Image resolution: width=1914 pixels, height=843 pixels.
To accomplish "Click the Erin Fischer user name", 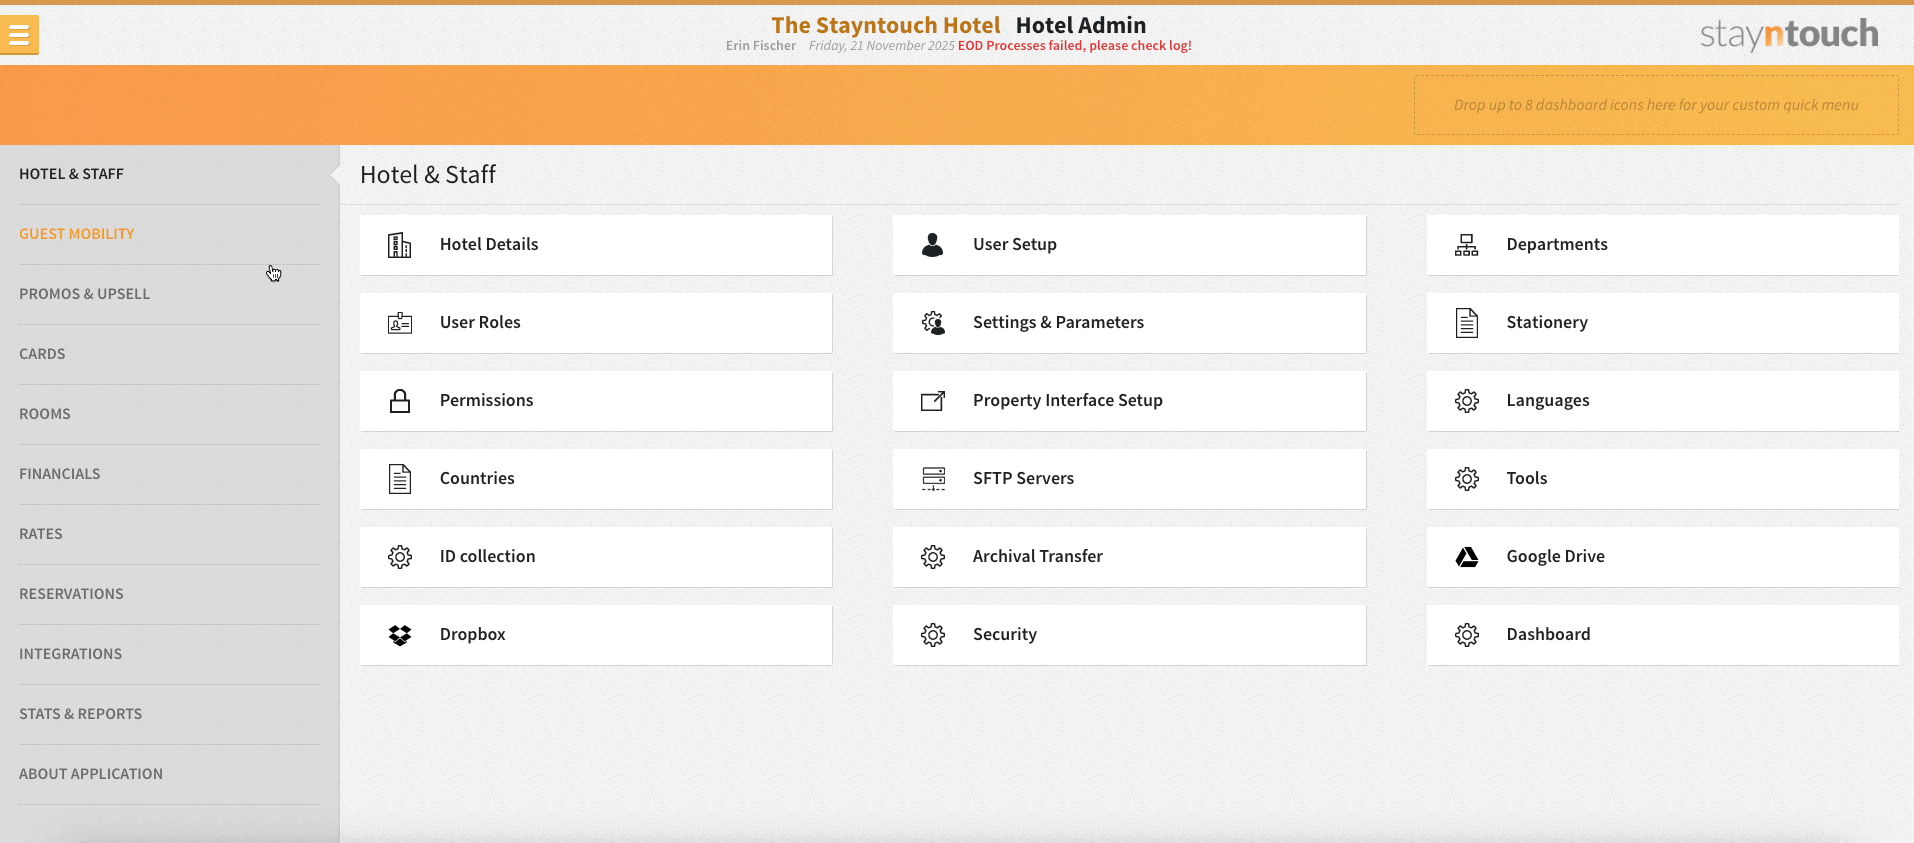I will tap(761, 46).
